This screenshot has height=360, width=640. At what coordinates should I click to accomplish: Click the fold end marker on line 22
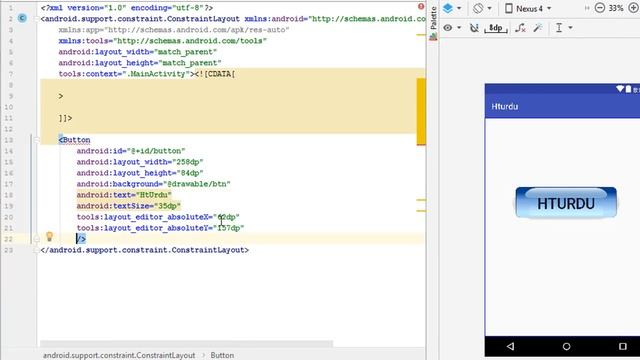coord(36,238)
